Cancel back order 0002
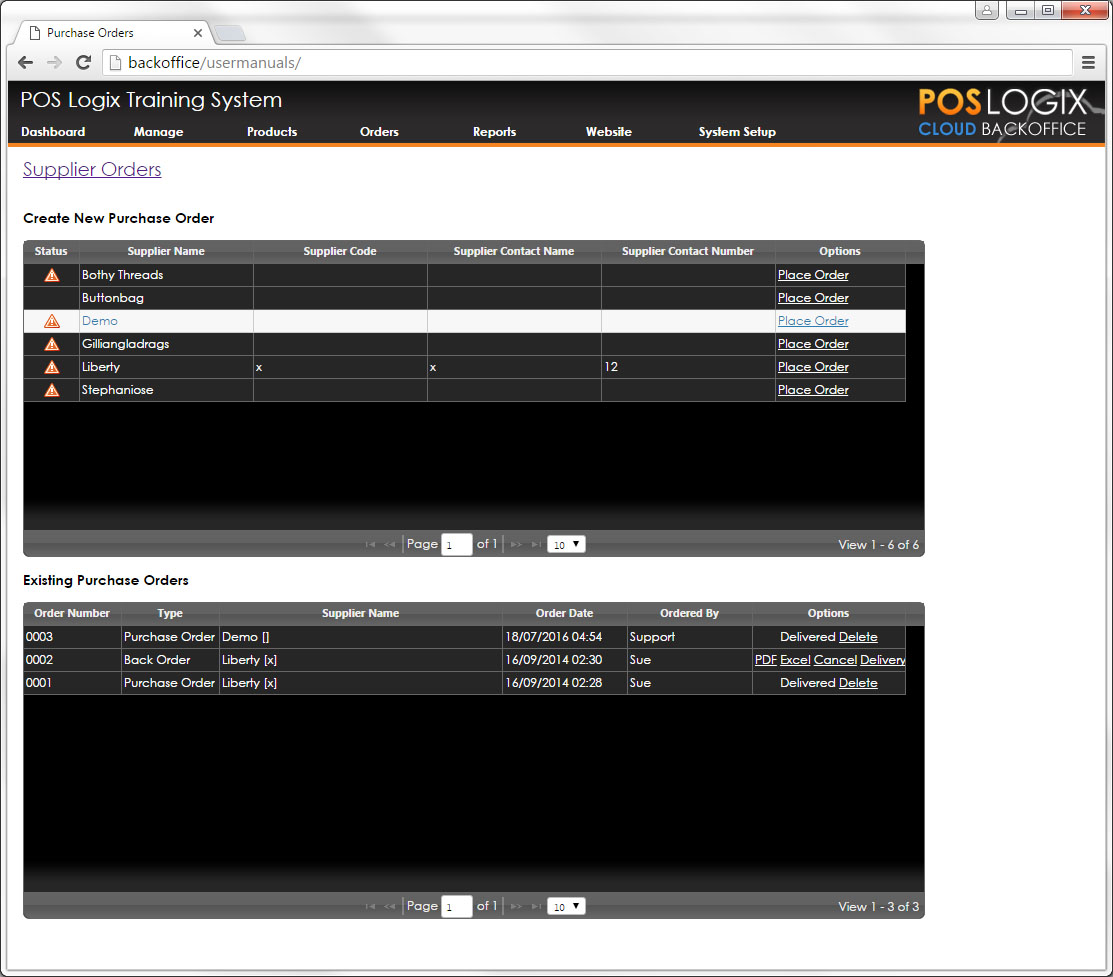The width and height of the screenshot is (1113, 977). pyautogui.click(x=835, y=660)
